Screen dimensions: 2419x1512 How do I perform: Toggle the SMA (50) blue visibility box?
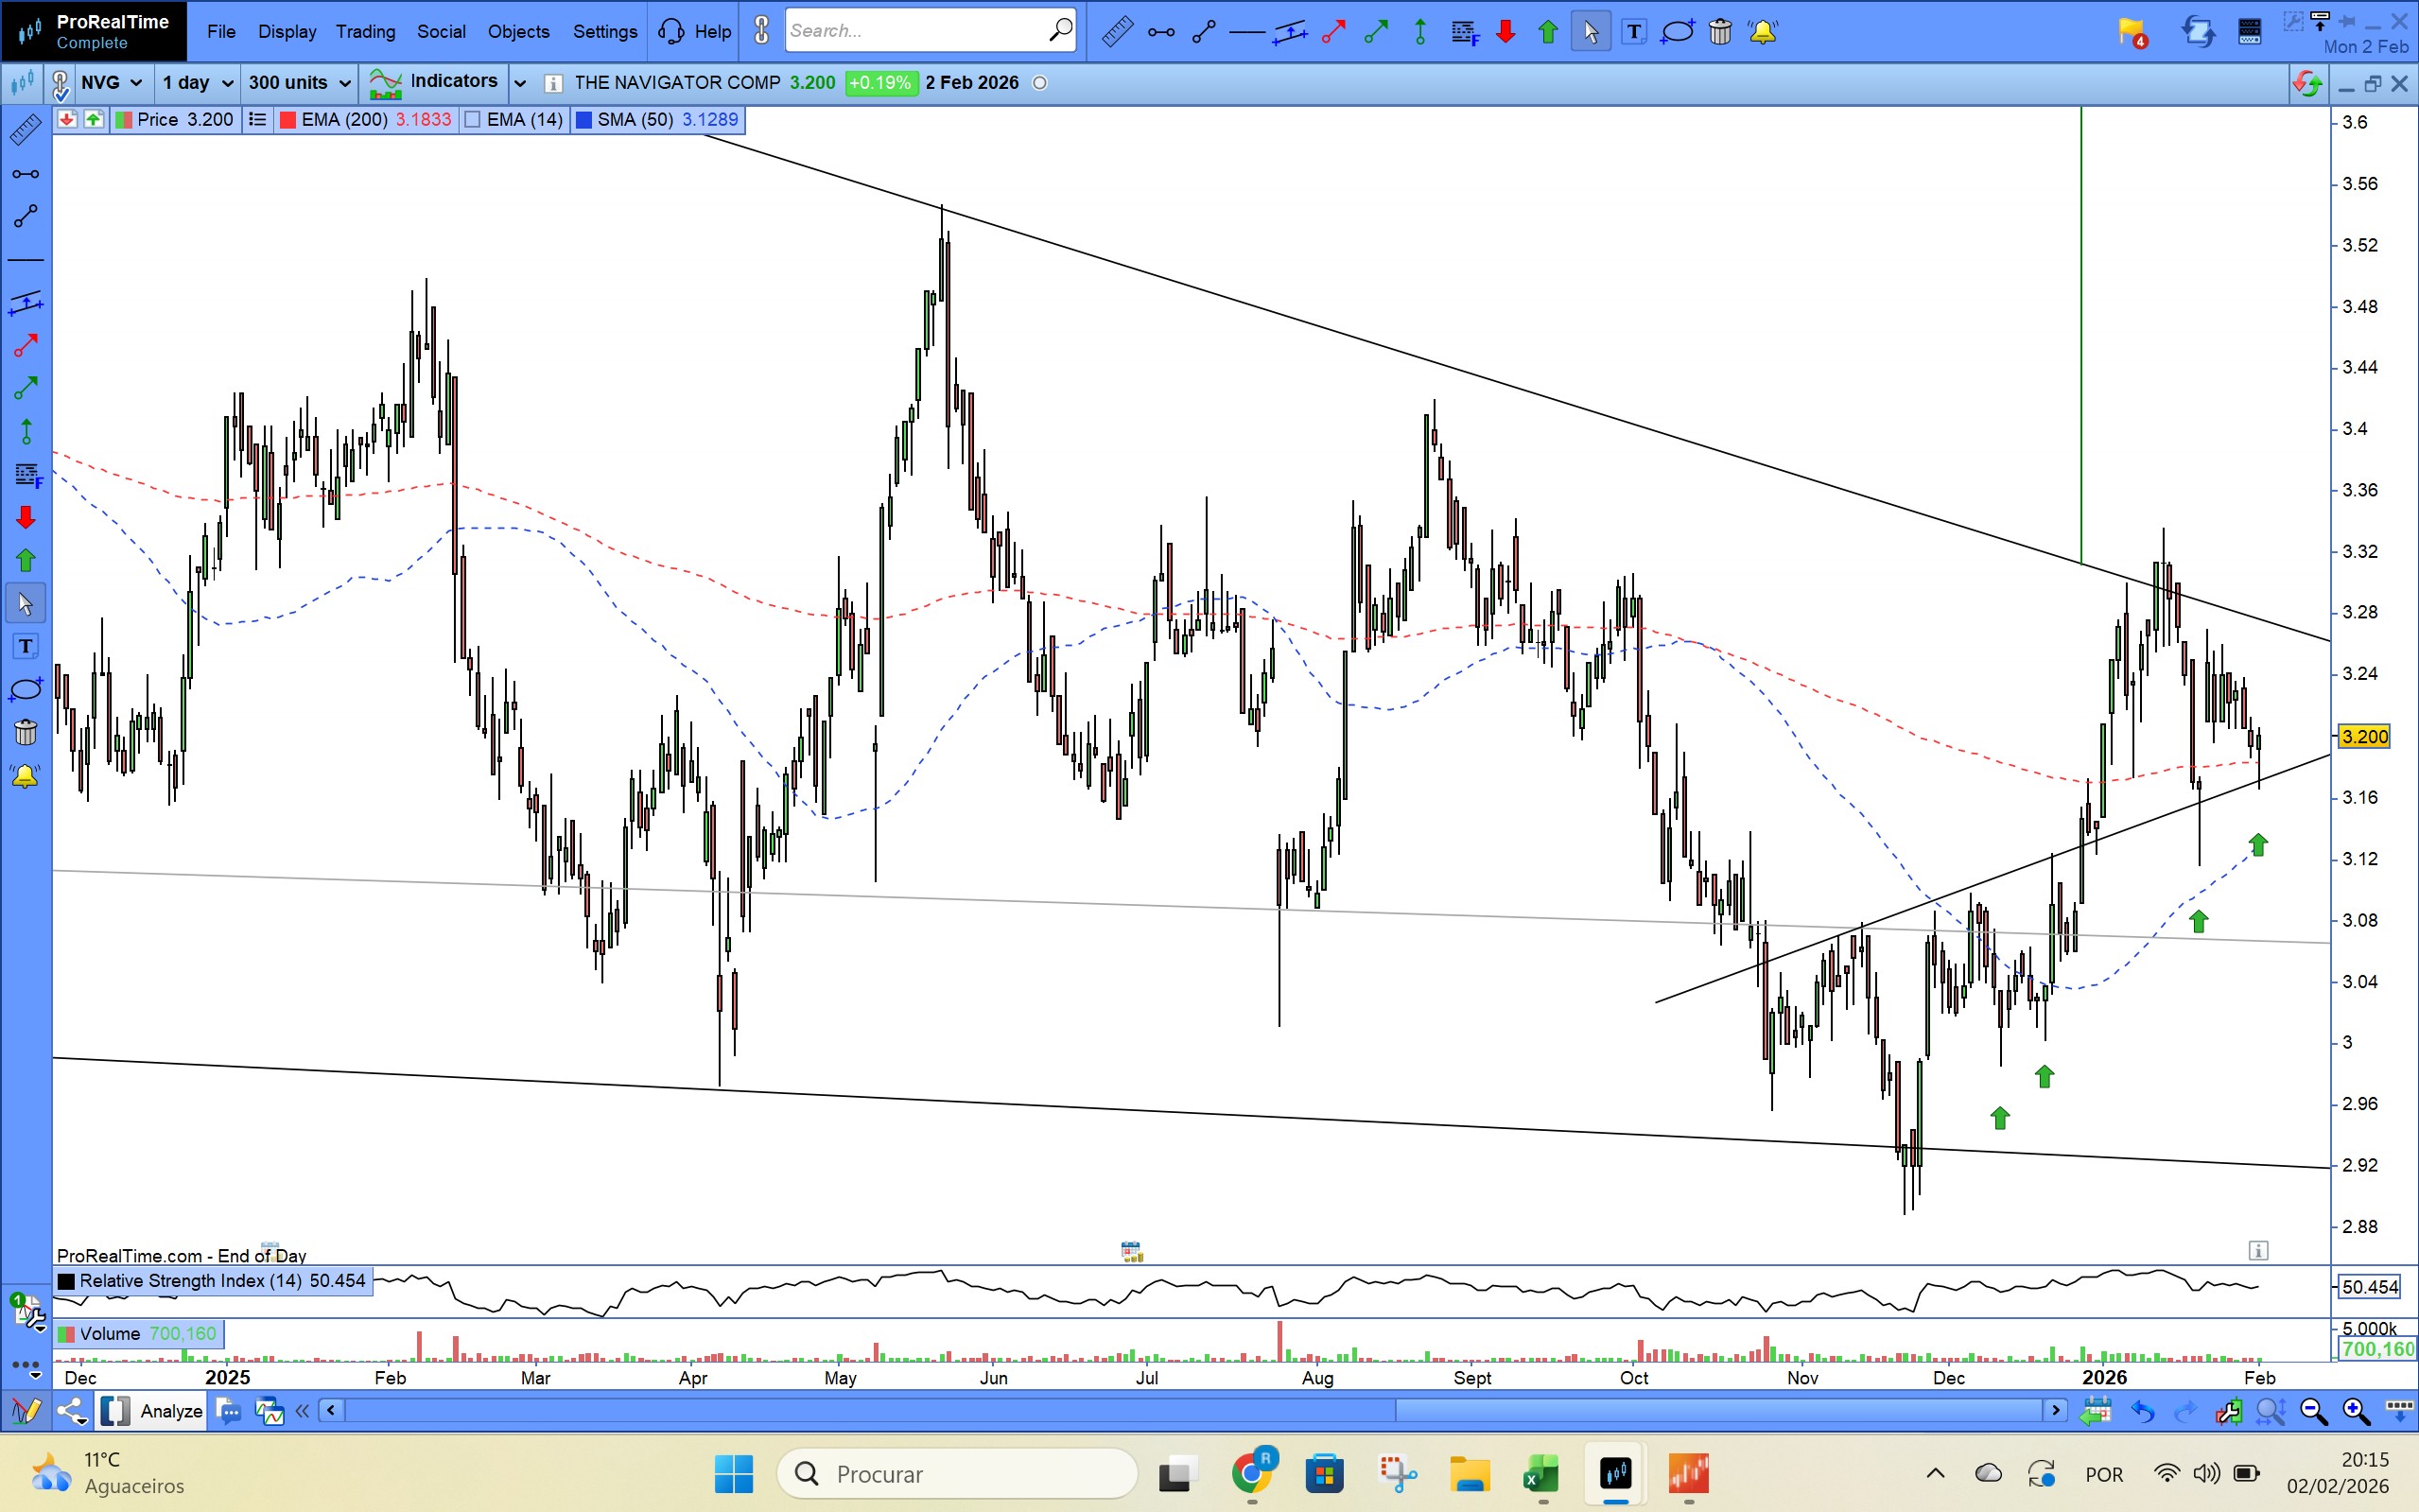584,120
